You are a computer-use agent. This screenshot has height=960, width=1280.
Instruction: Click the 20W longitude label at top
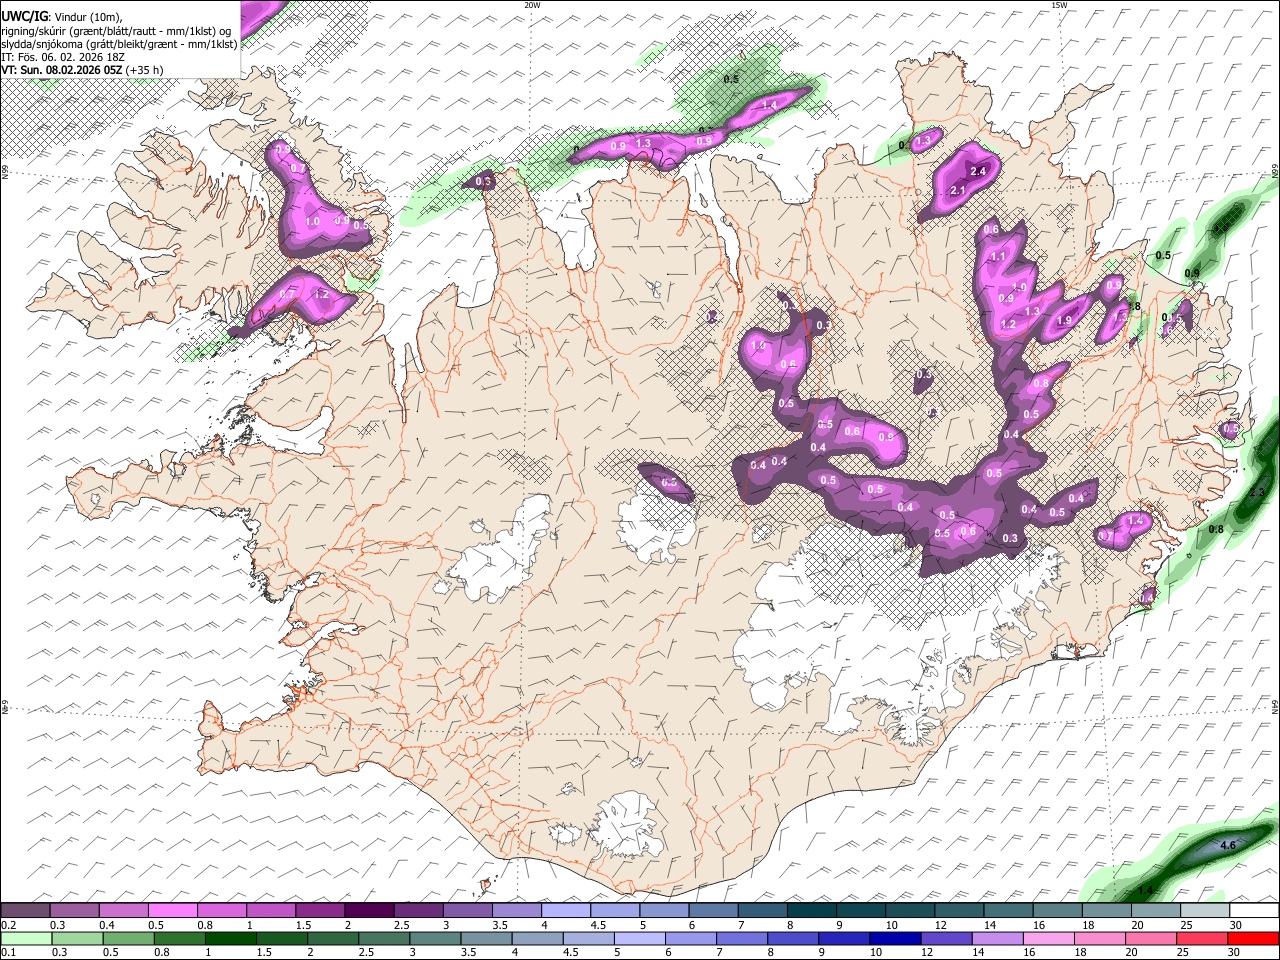coord(532,5)
